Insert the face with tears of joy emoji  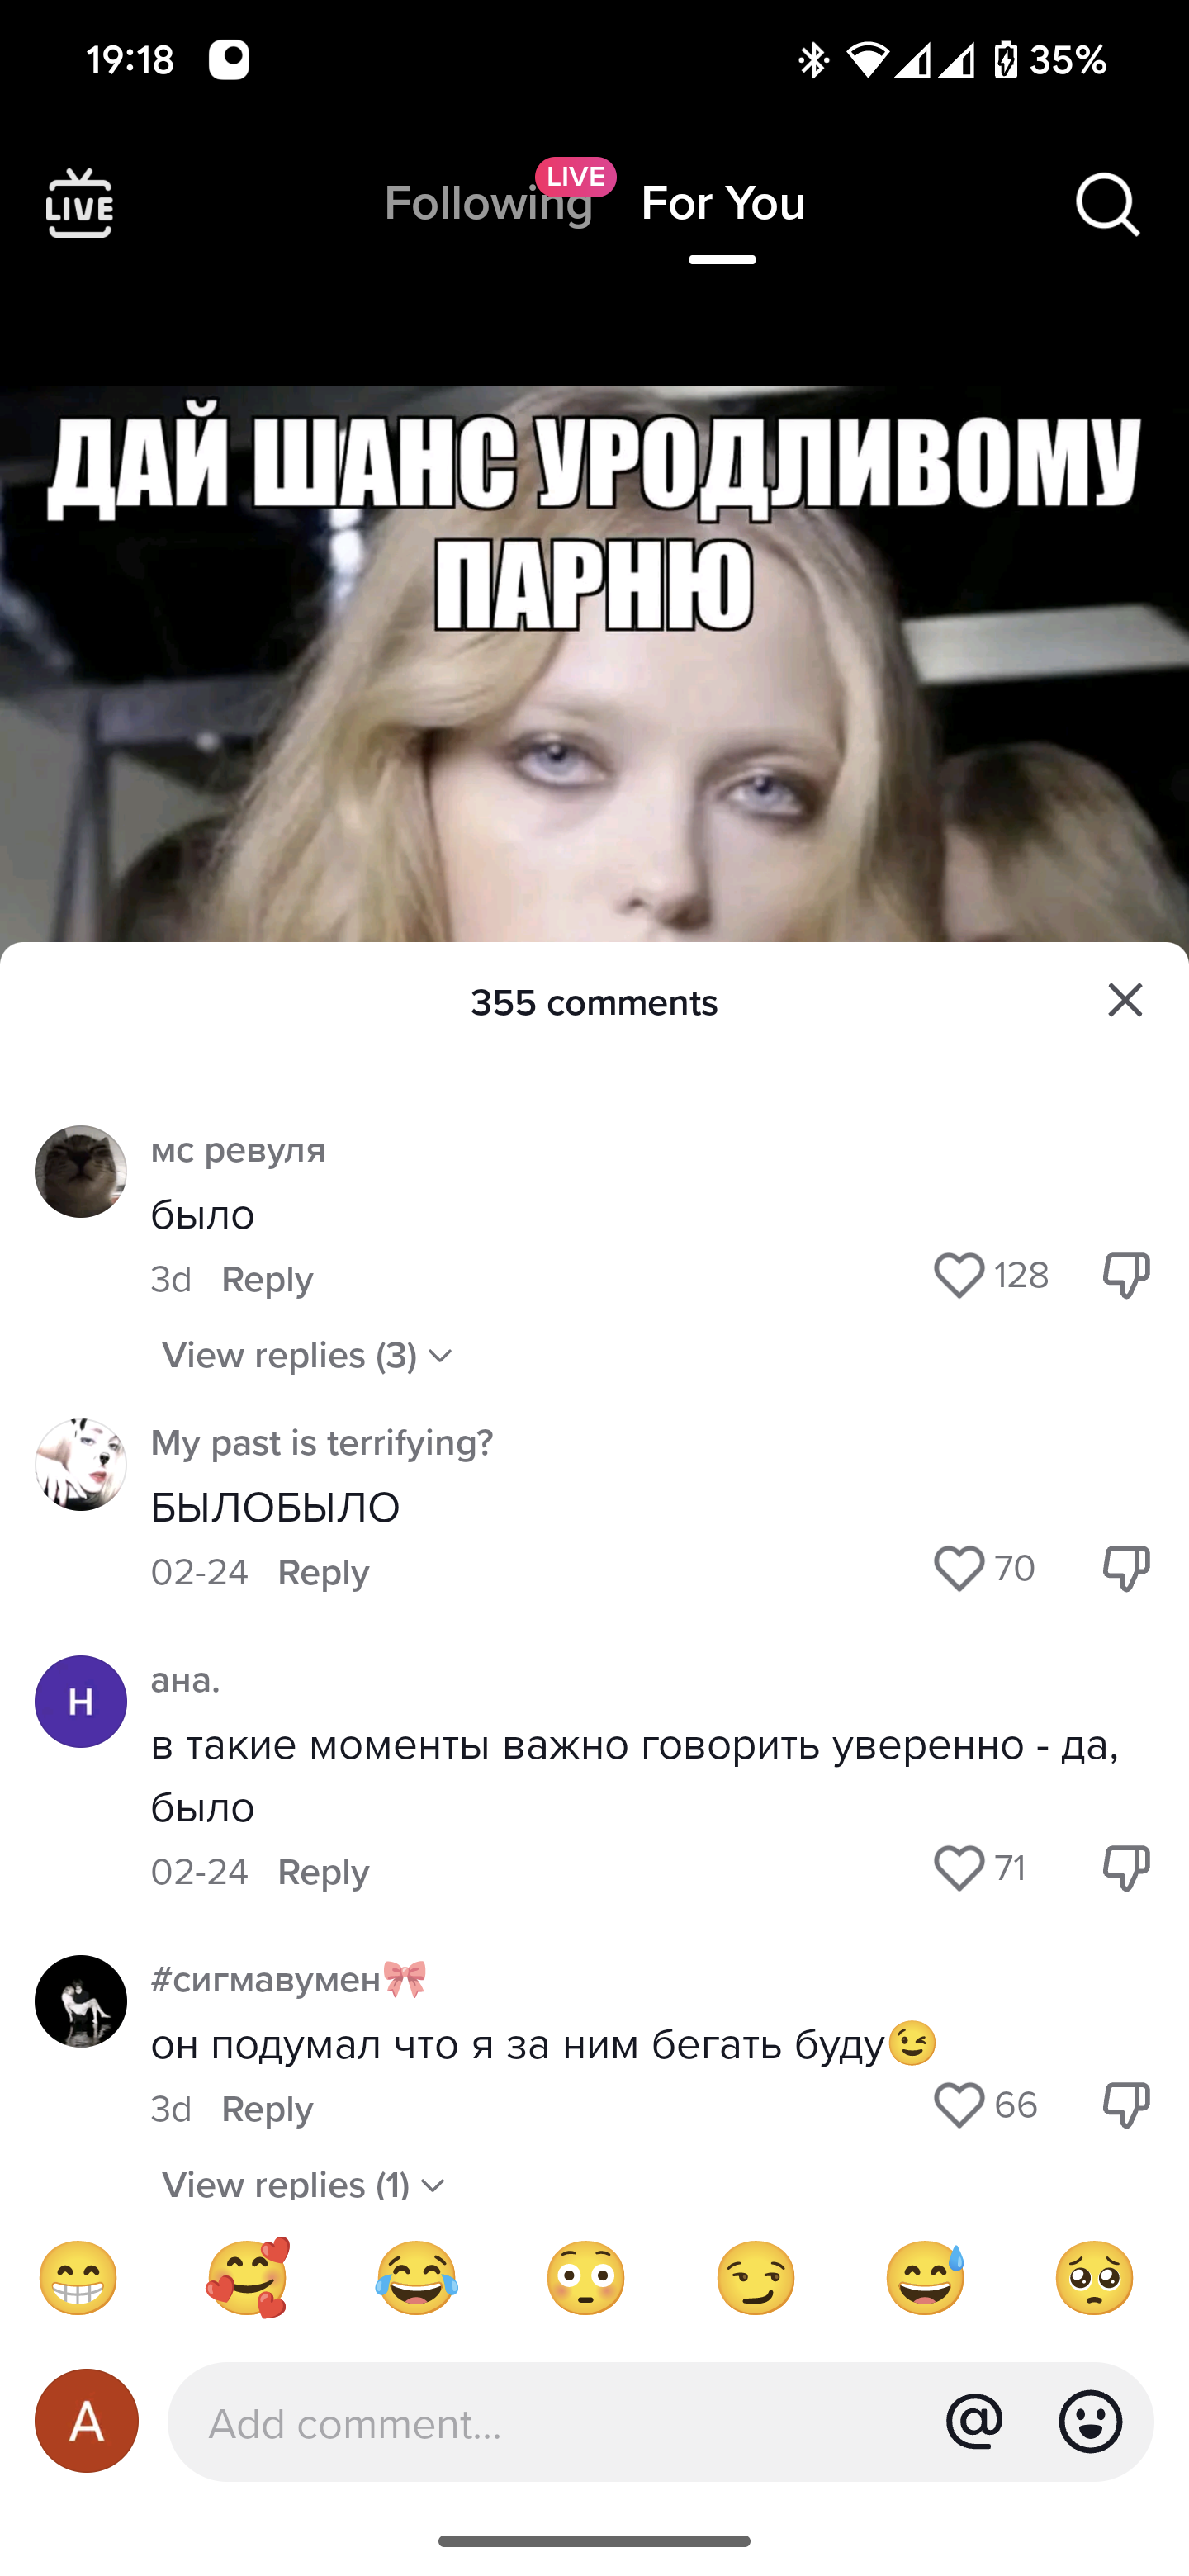click(417, 2278)
